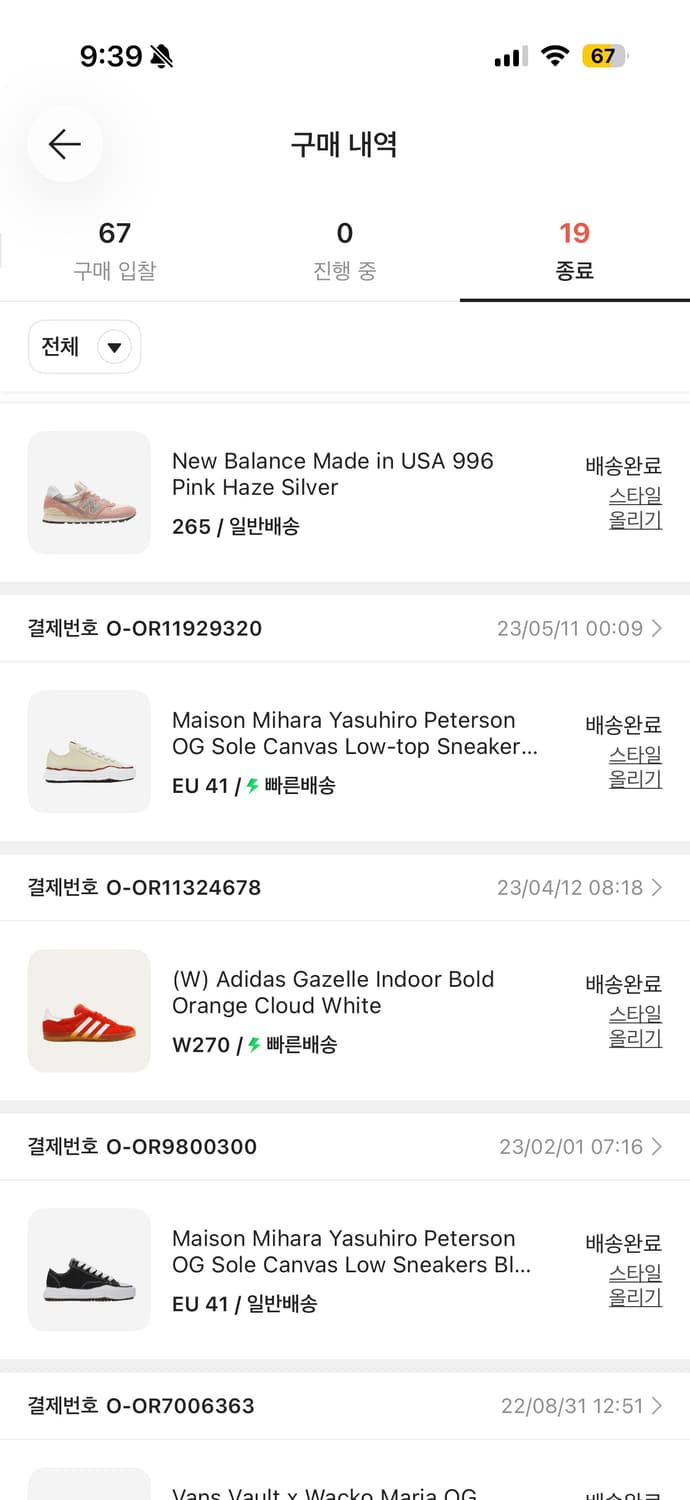Open the 종료 tab

pyautogui.click(x=574, y=243)
